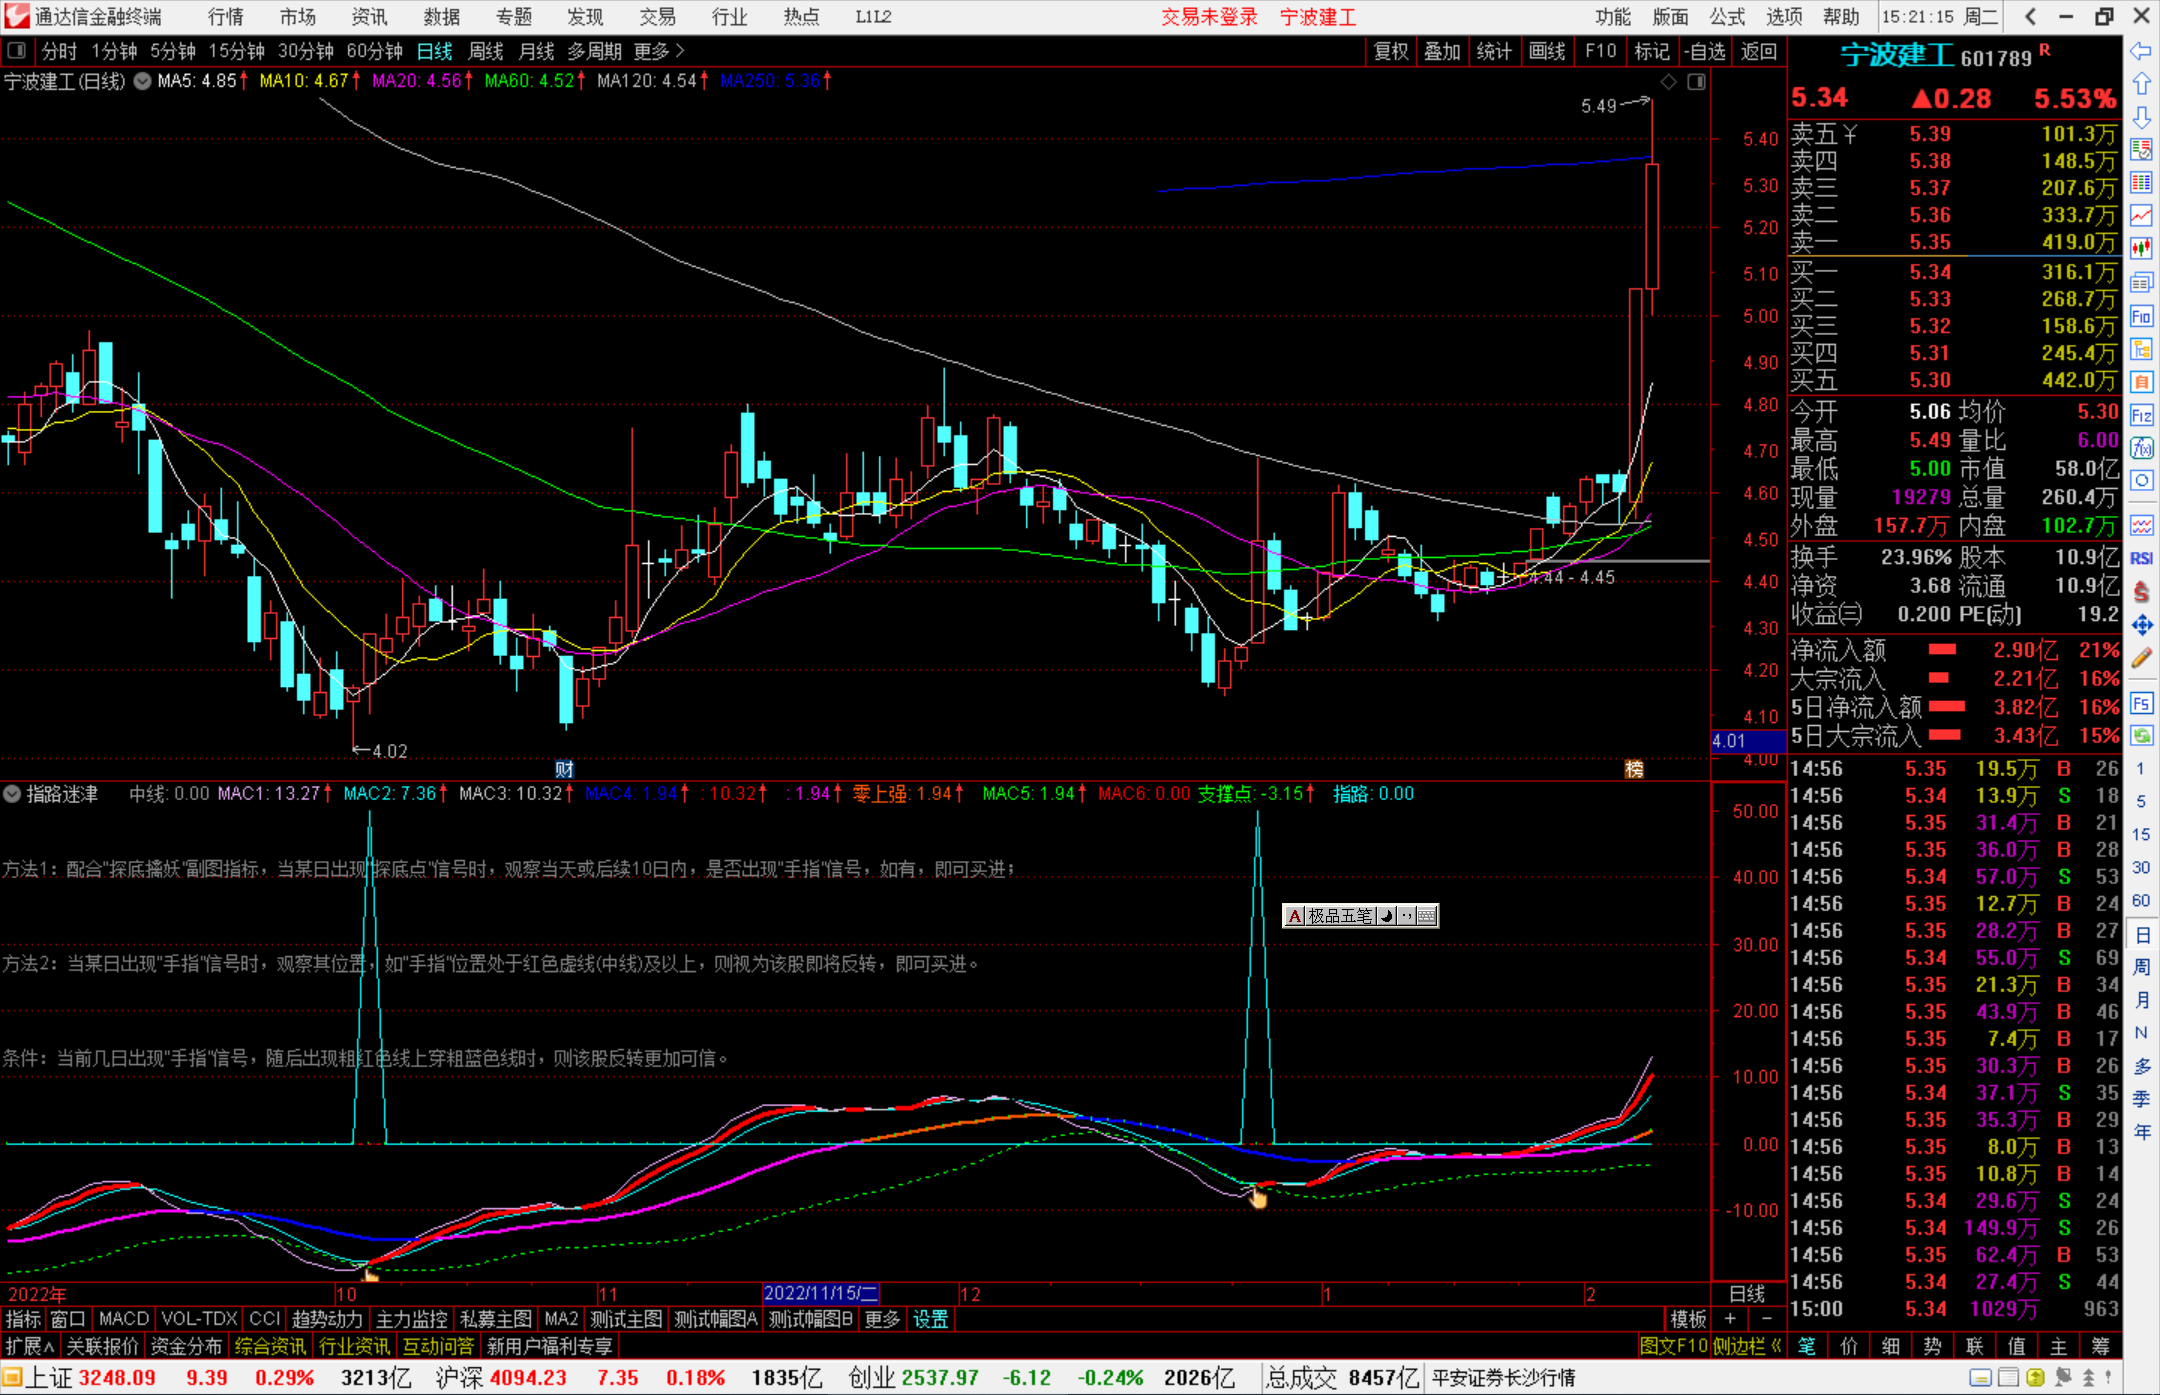Click the pencil drawing tool icon
2160x1395 pixels.
[x=2141, y=658]
